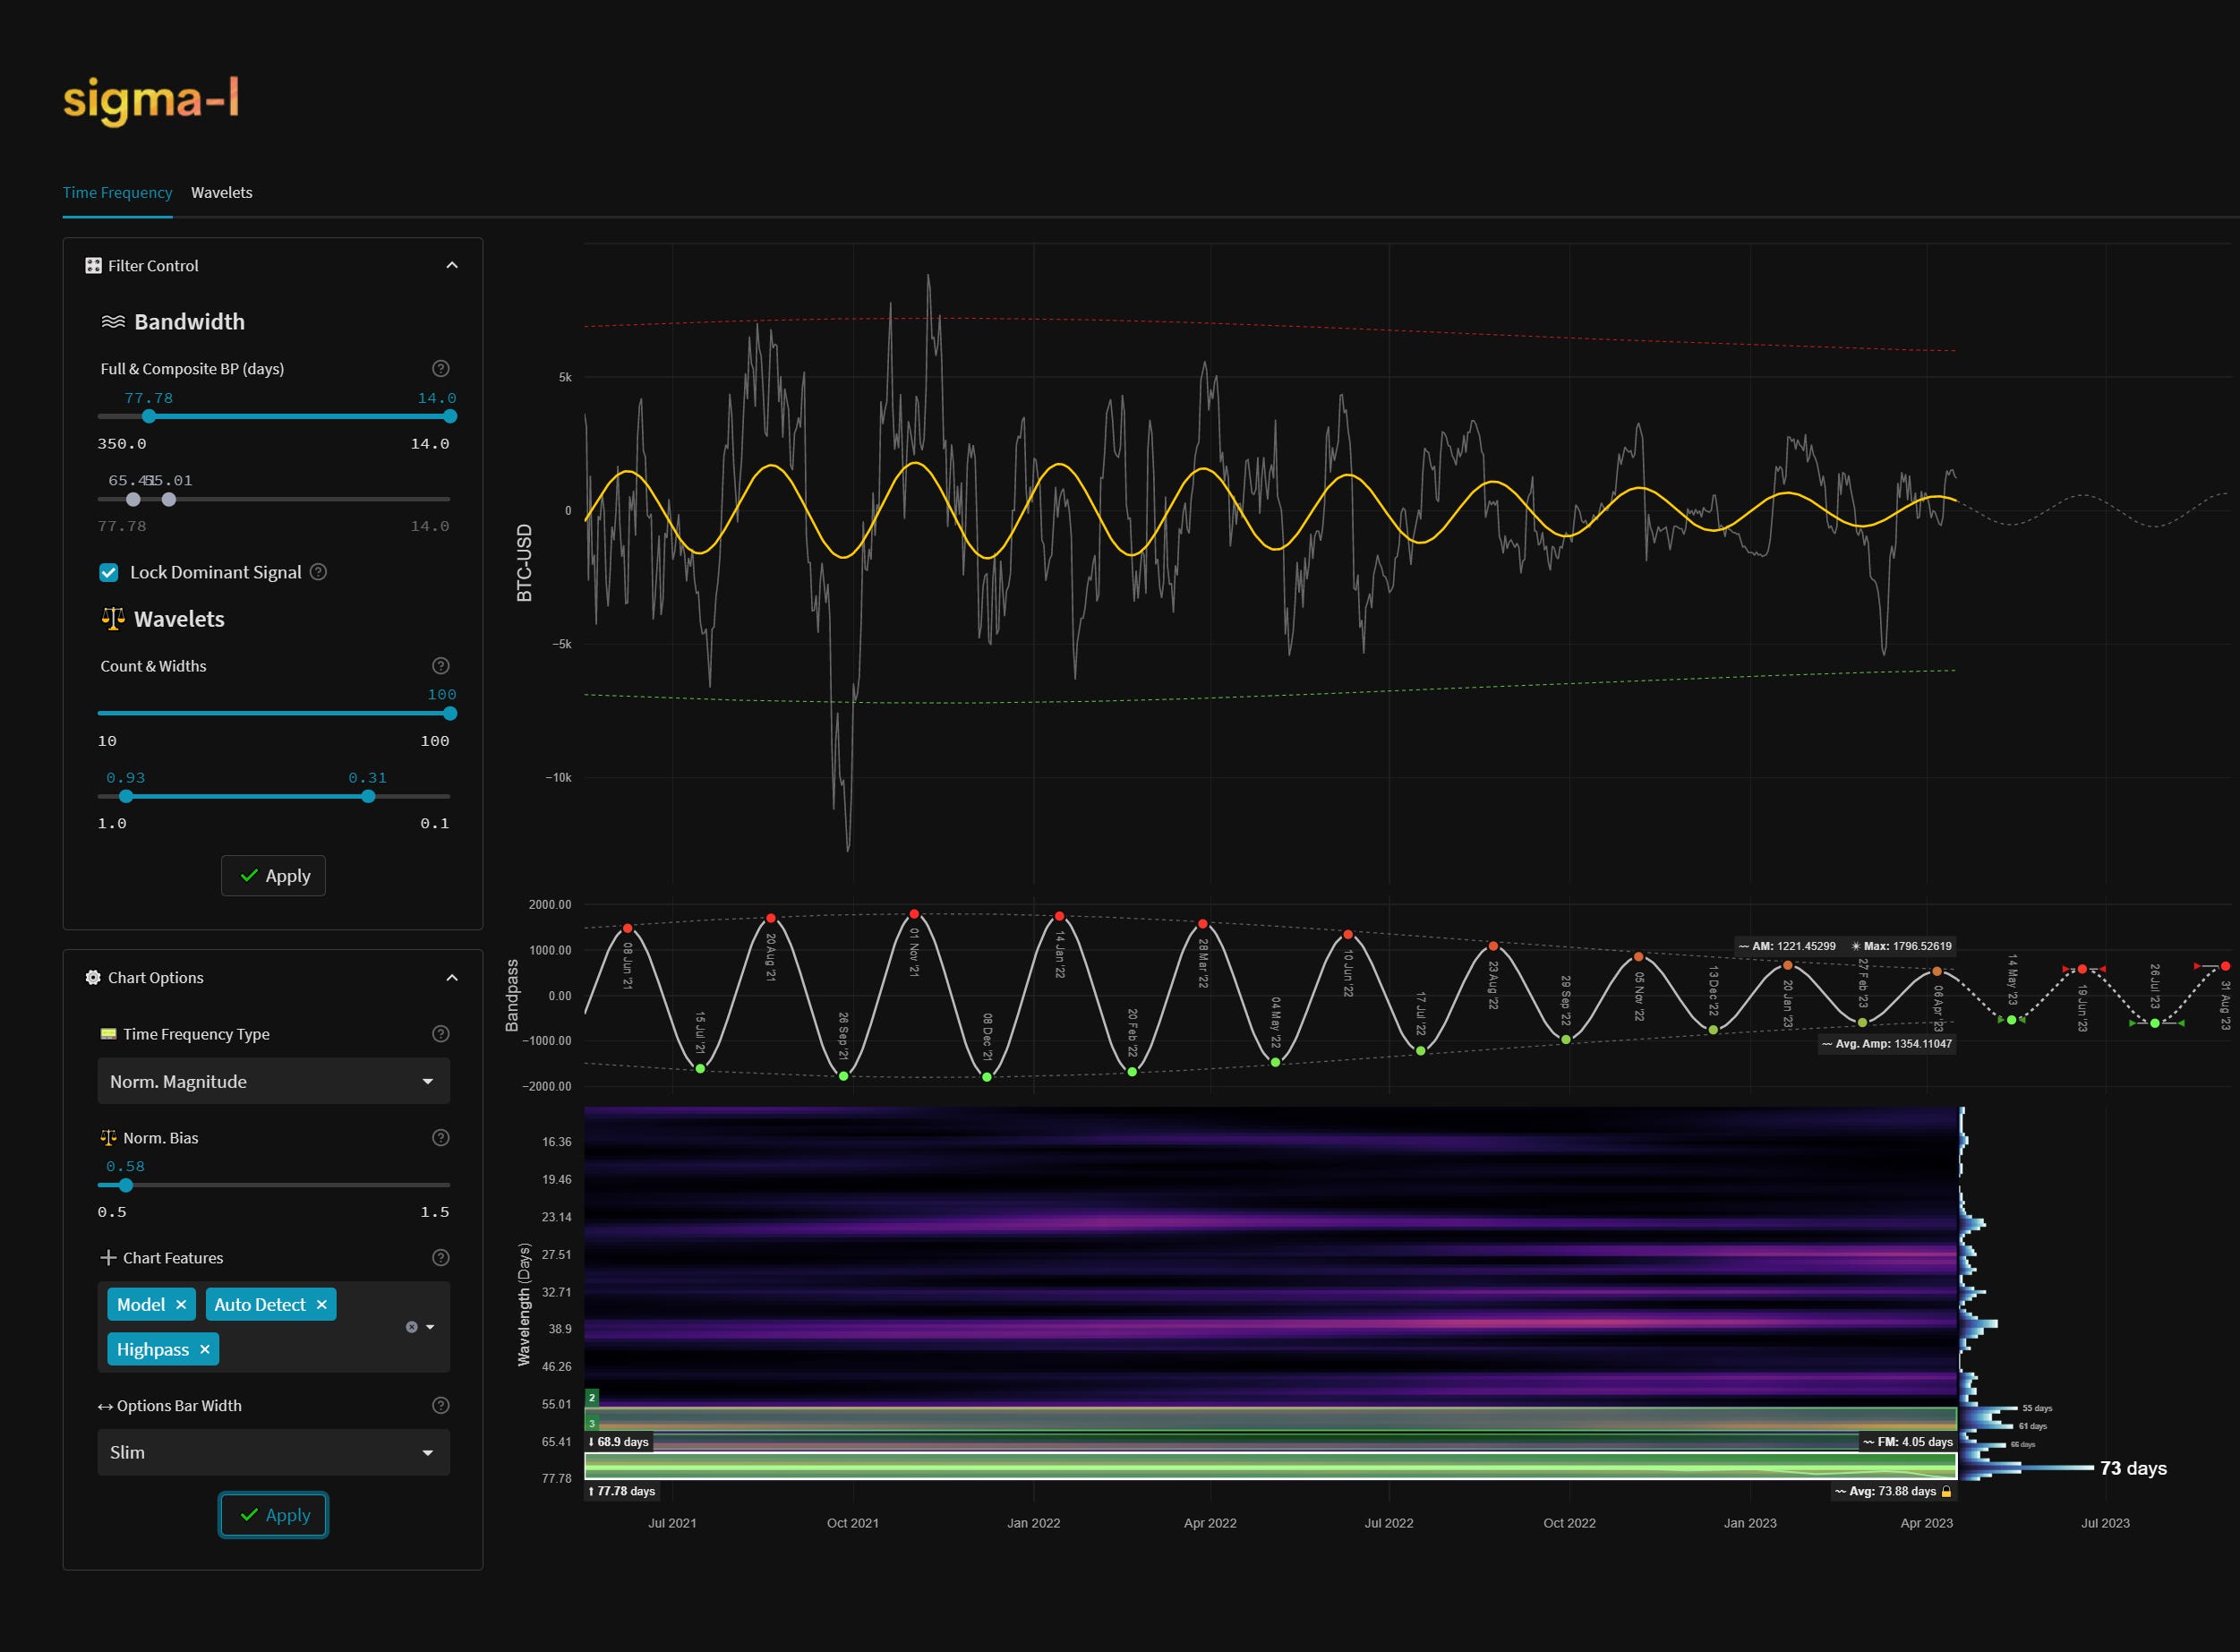Switch to the Wavelets tab
This screenshot has width=2240, height=1652.
click(221, 193)
